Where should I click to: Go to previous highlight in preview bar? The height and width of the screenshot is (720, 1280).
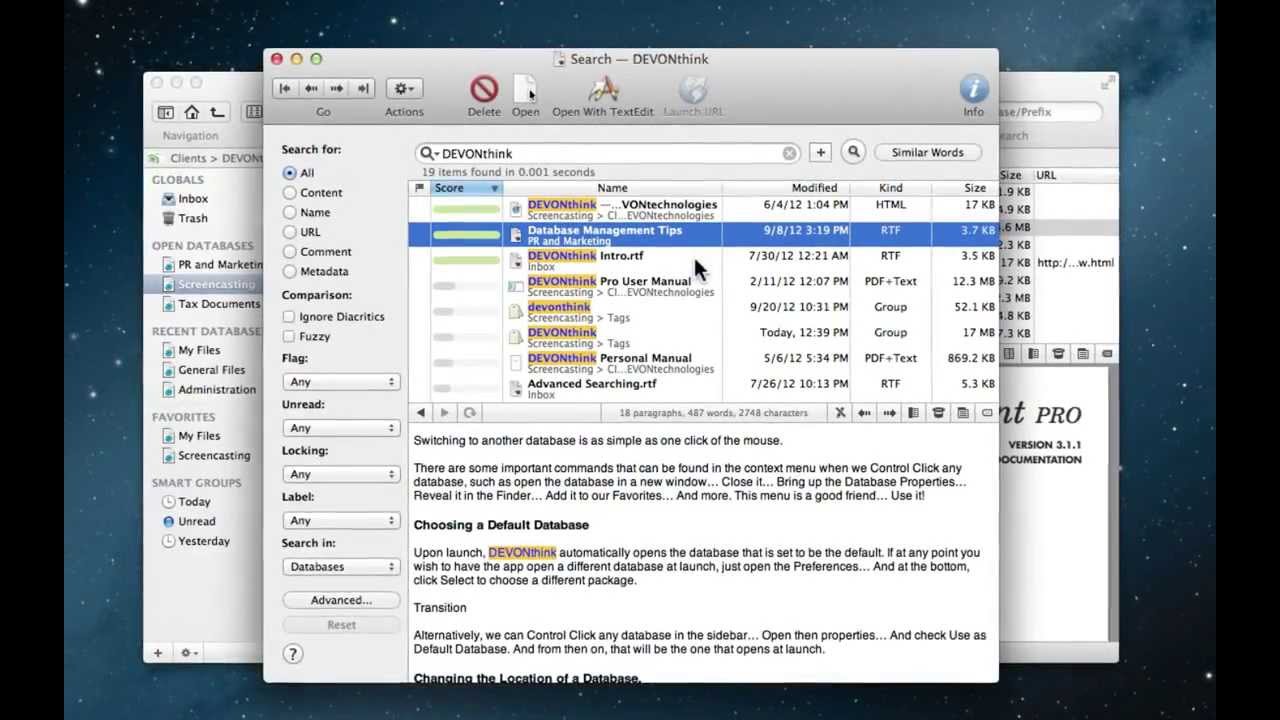pyautogui.click(x=864, y=413)
